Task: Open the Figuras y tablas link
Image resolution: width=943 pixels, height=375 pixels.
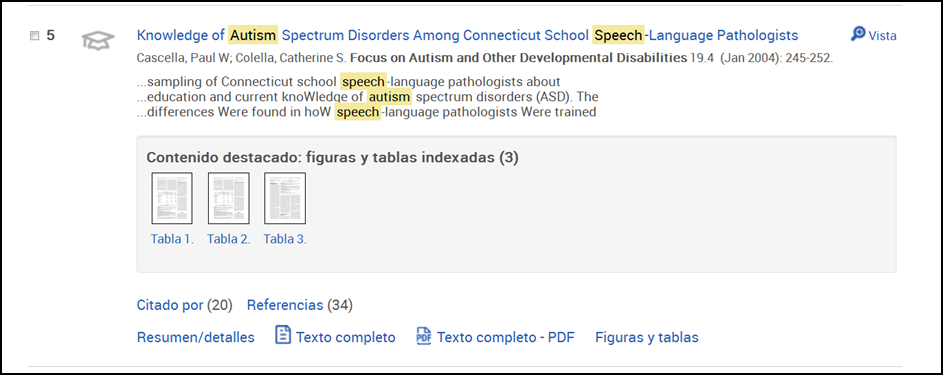Action: coord(647,337)
